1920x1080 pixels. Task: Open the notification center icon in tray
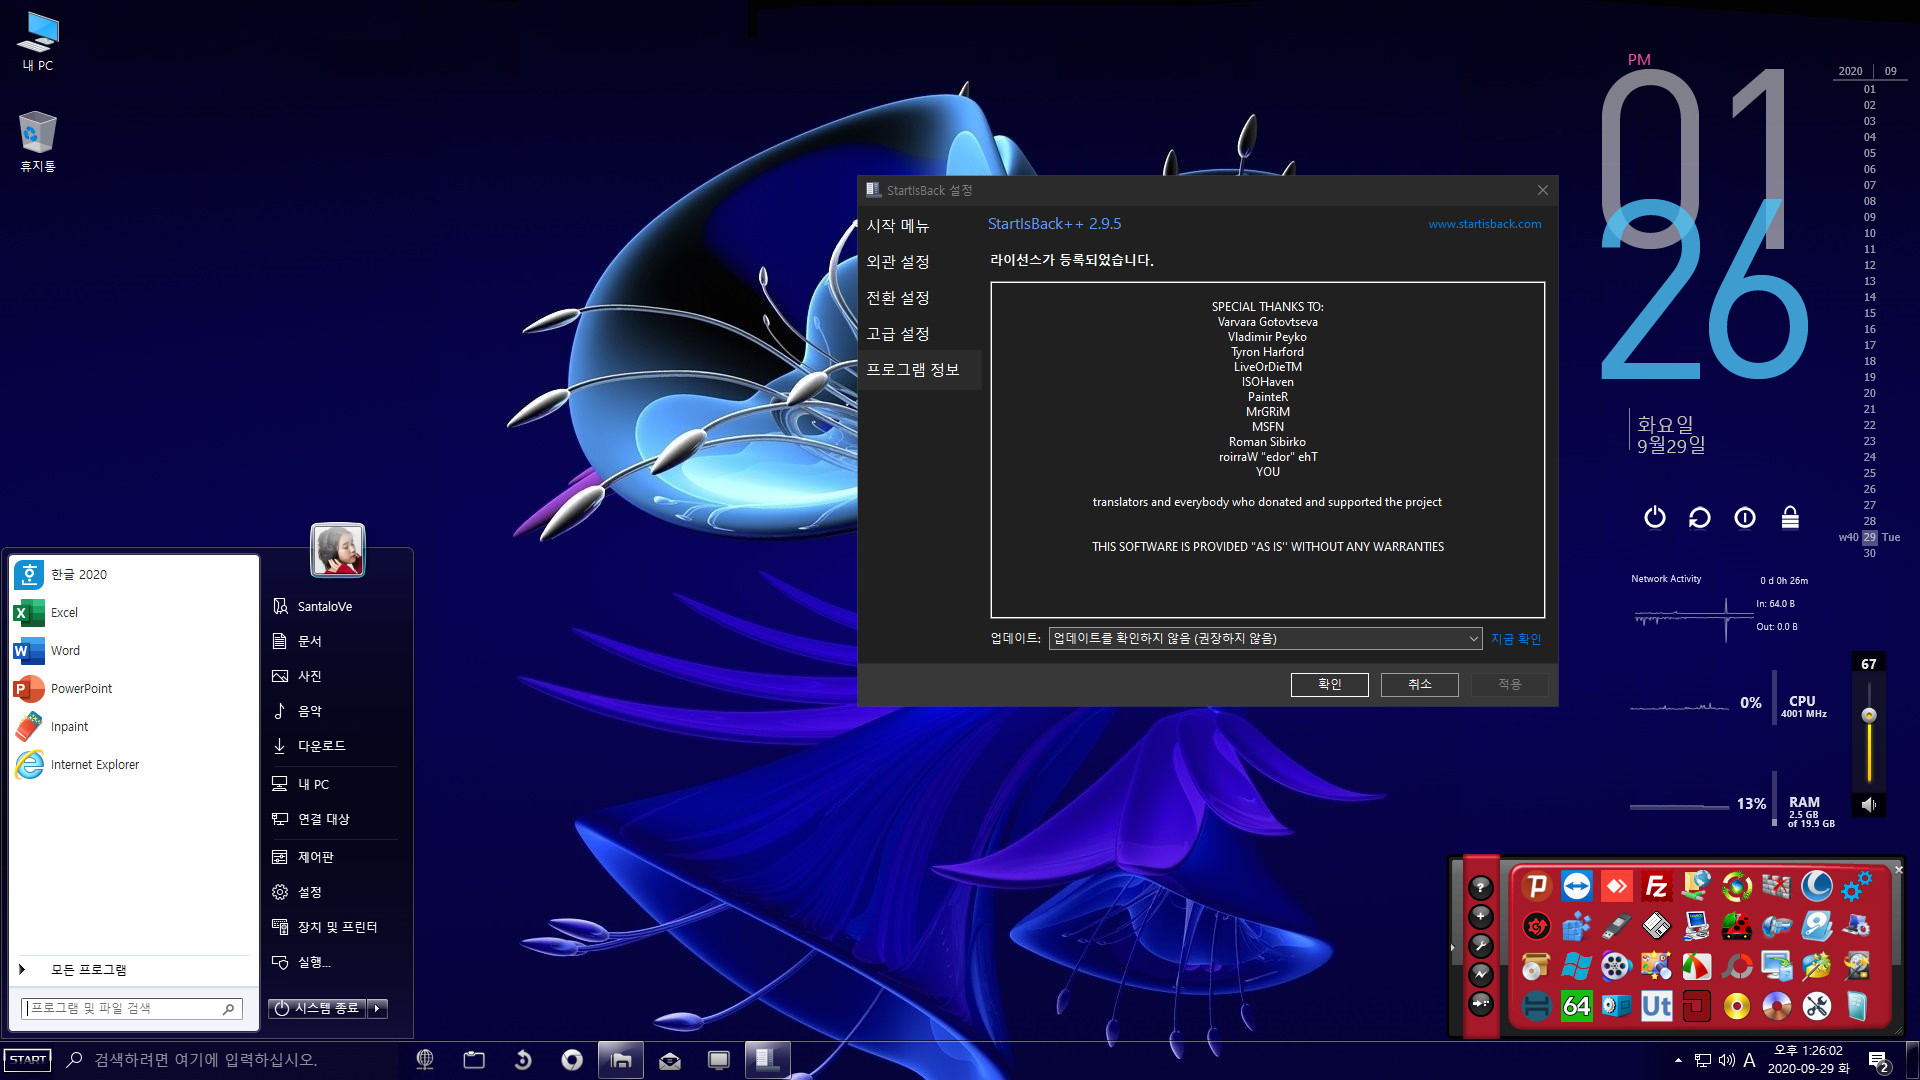point(1878,1060)
